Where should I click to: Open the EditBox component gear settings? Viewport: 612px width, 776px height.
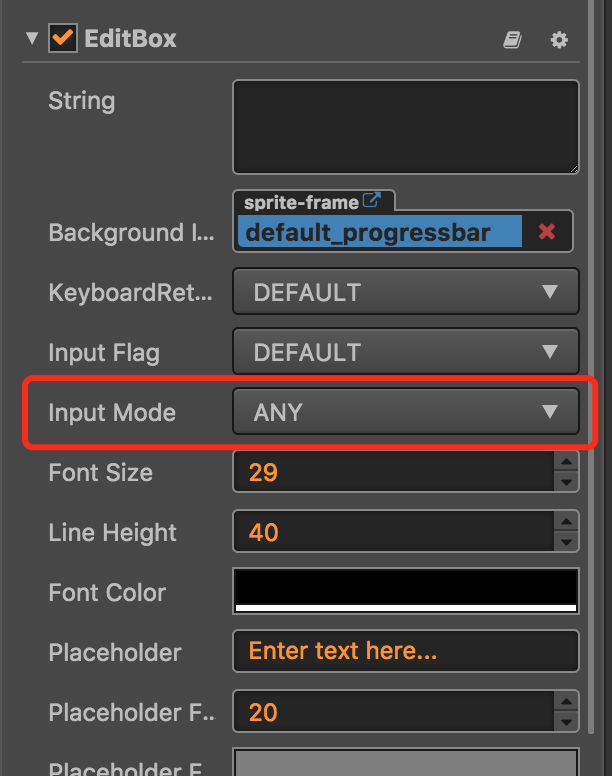coord(559,40)
